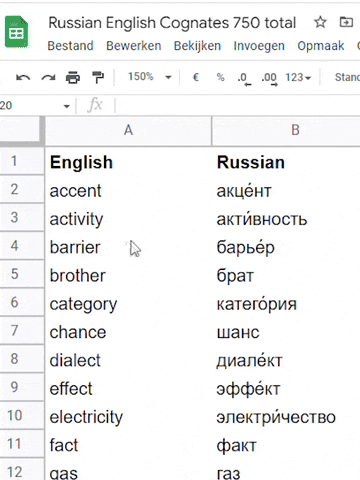Image resolution: width=360 pixels, height=480 pixels.
Task: Decrease decimal places button
Action: (x=244, y=79)
